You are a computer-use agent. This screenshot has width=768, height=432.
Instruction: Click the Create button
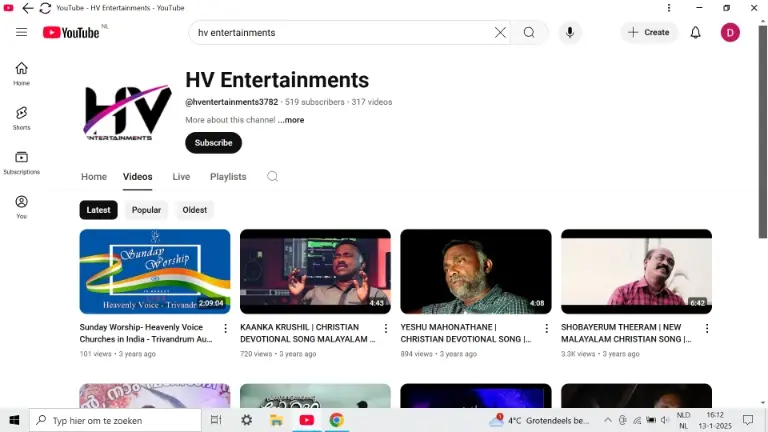649,32
